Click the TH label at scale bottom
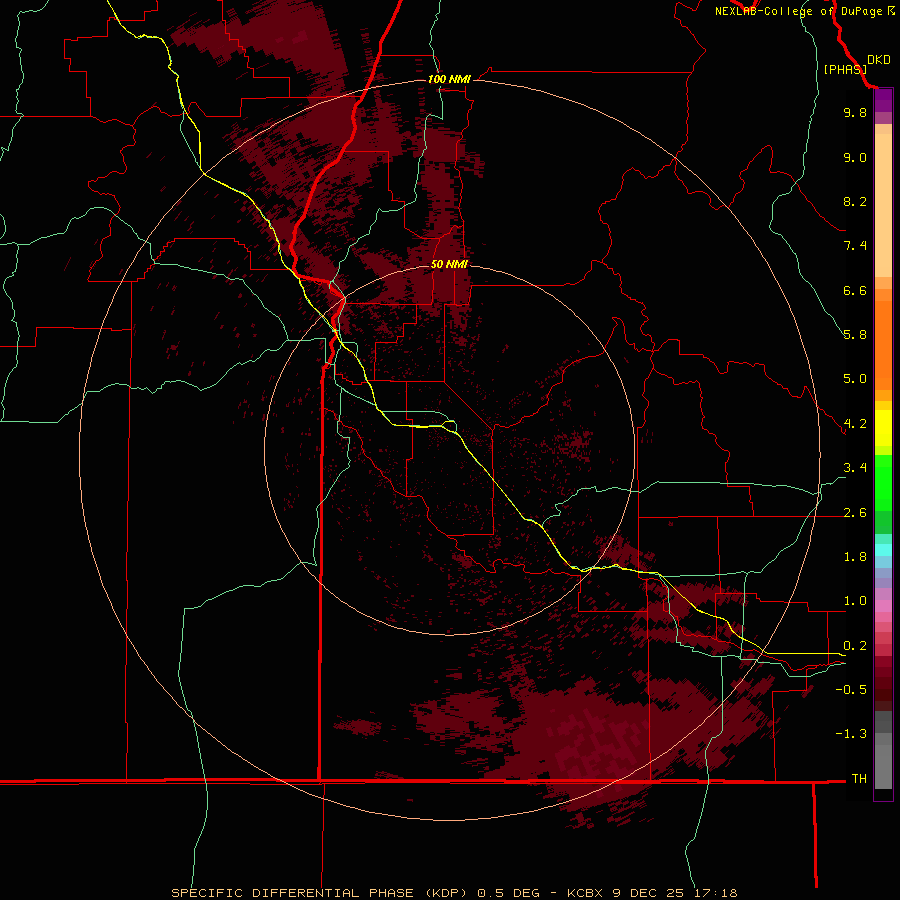 tap(859, 779)
